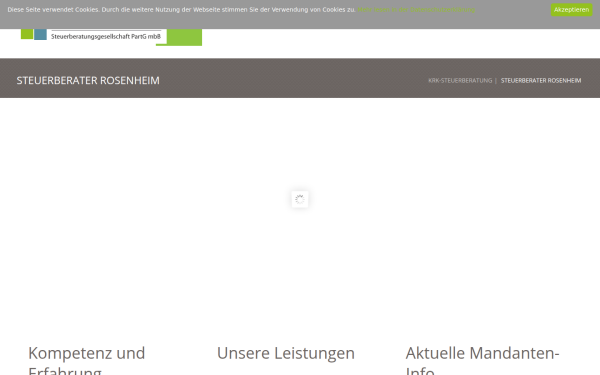Select the 'Steuerberater Rosenheim' breadcrumb item
Image resolution: width=600 pixels, height=375 pixels.
pos(541,80)
